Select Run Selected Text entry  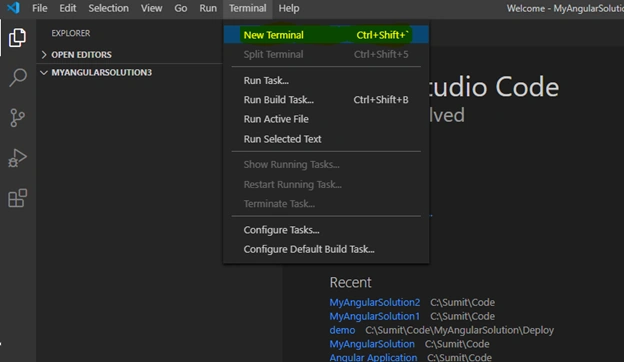[326, 139]
